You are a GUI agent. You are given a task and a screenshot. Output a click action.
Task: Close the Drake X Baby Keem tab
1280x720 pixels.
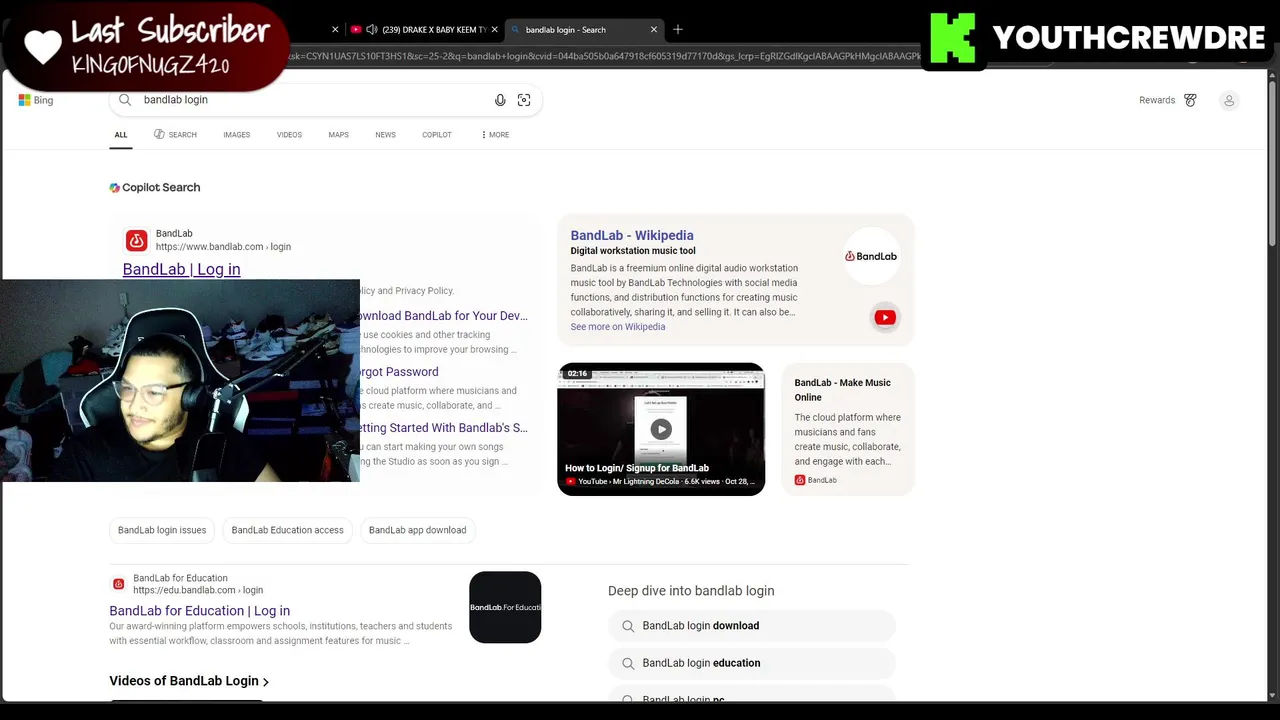[x=494, y=30]
